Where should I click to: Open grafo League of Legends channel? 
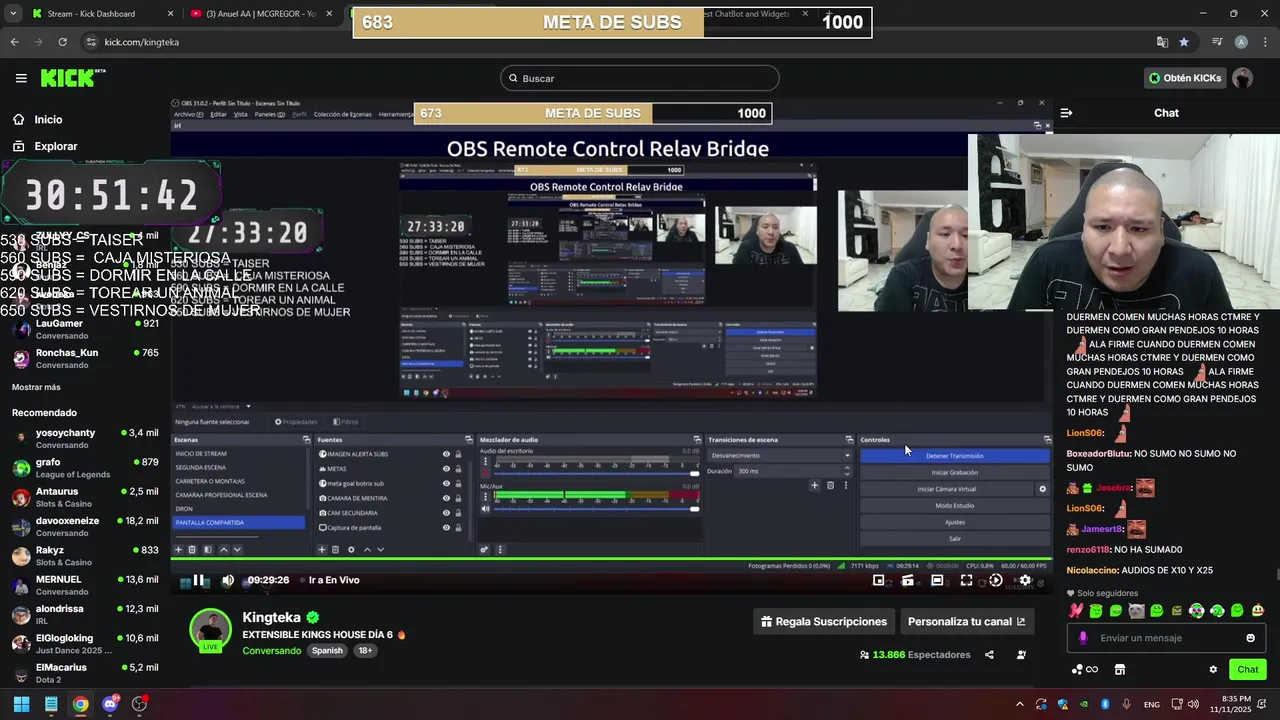click(x=85, y=467)
